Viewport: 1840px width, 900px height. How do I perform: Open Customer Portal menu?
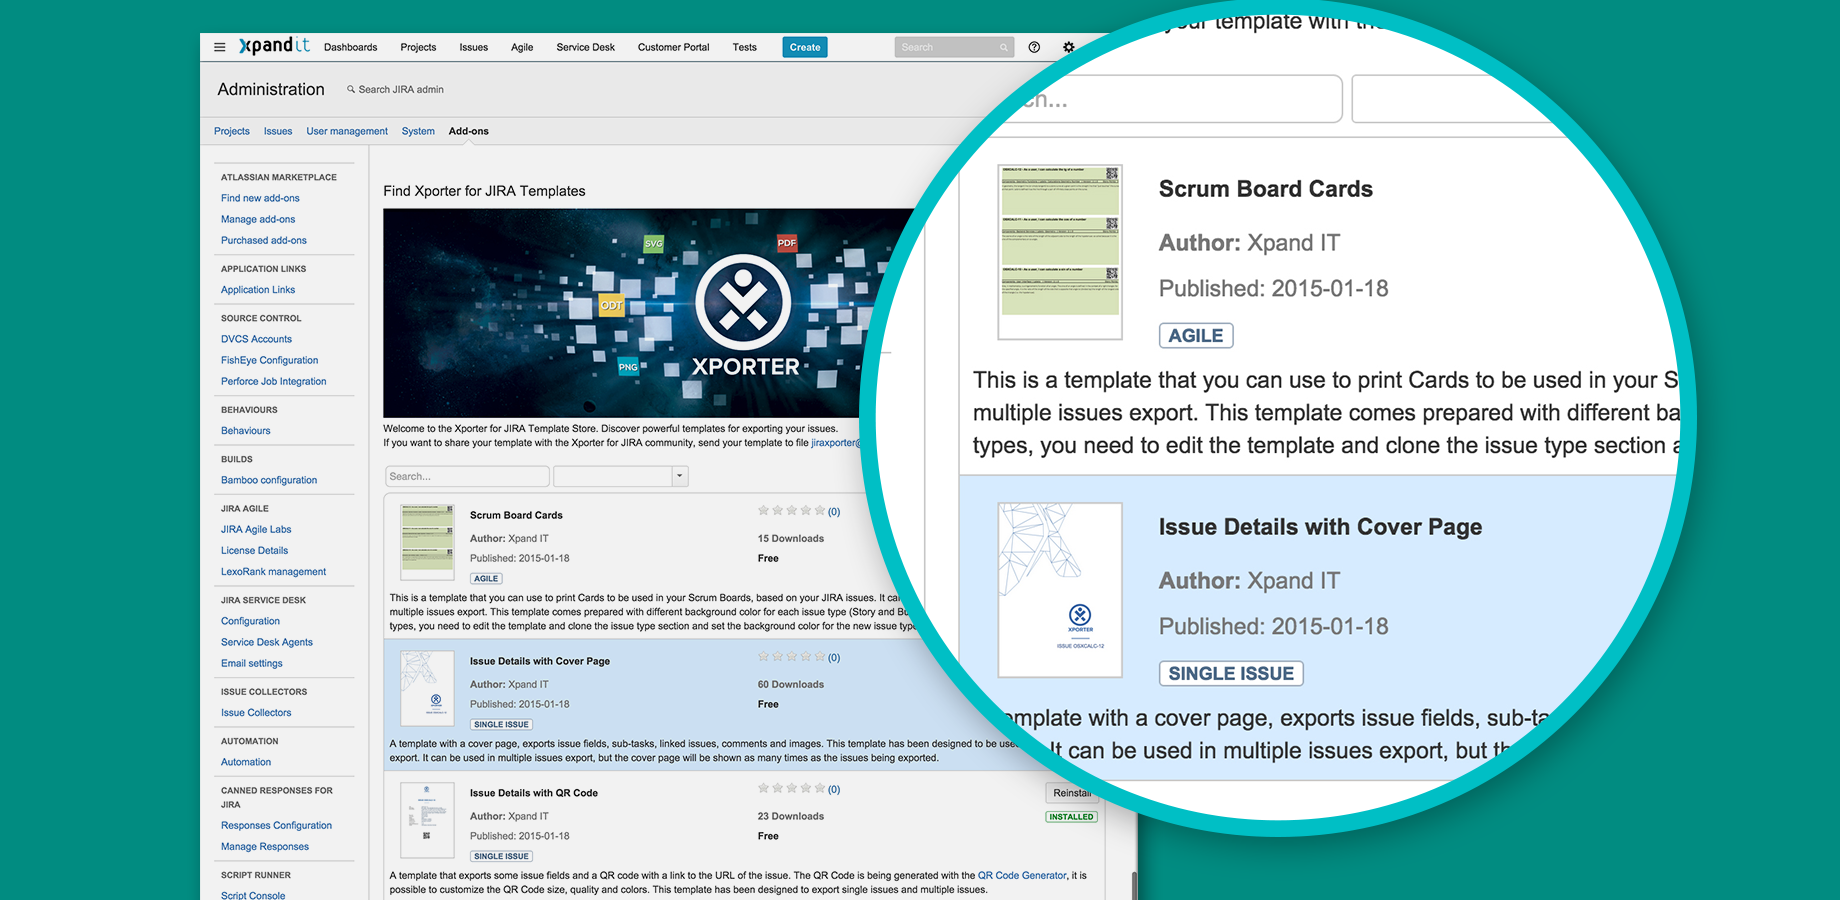(673, 47)
